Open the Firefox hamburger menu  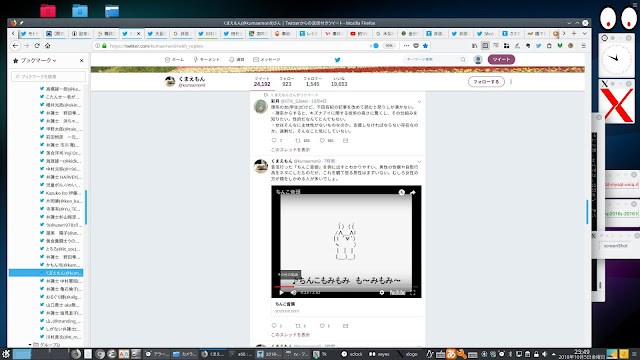click(x=584, y=46)
